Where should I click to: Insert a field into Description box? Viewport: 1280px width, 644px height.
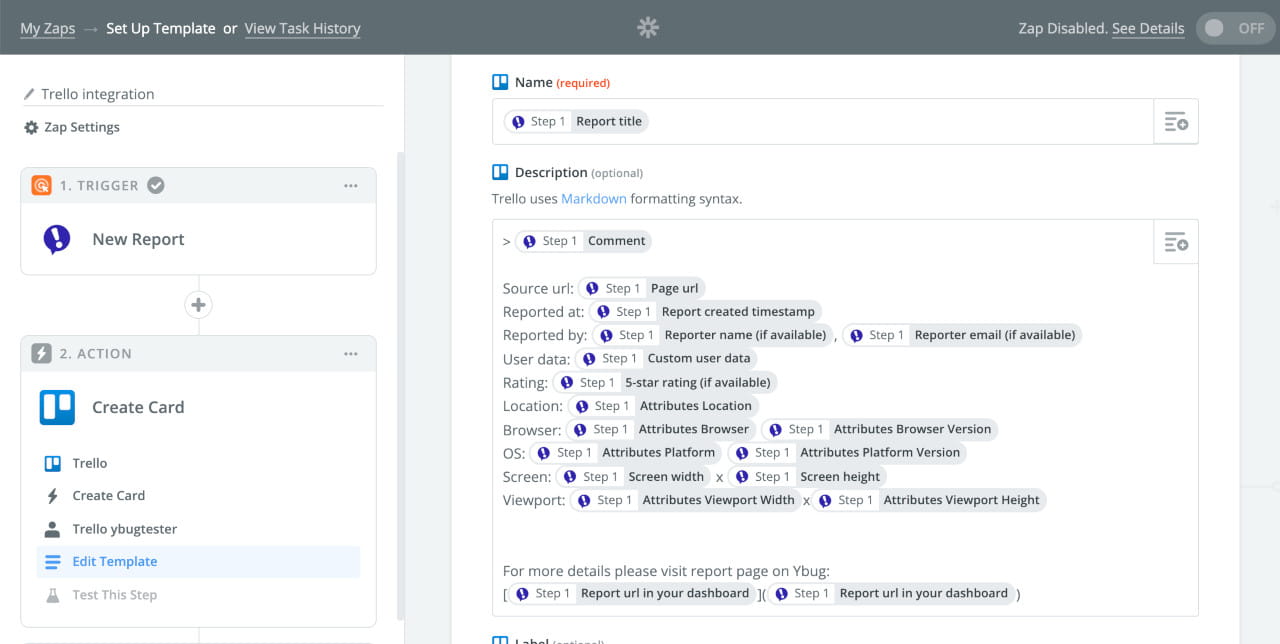coord(1176,241)
